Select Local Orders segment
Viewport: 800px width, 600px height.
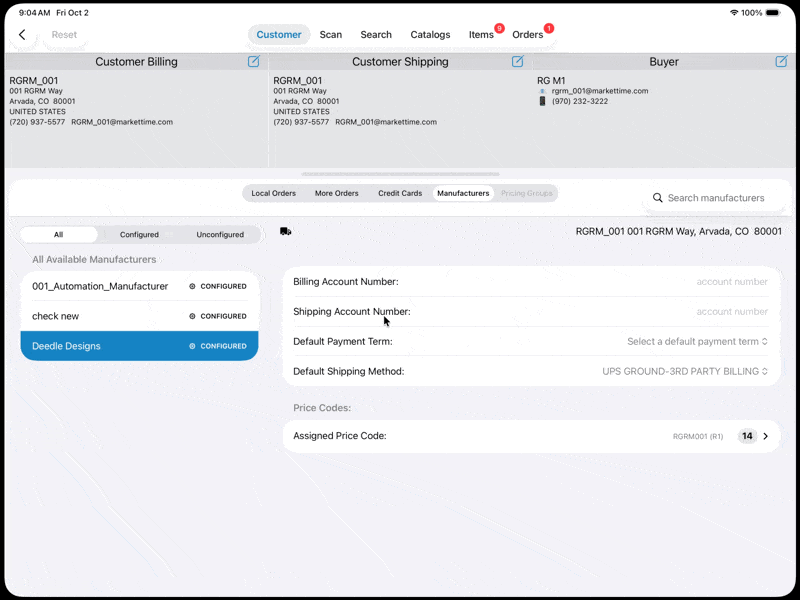(273, 193)
